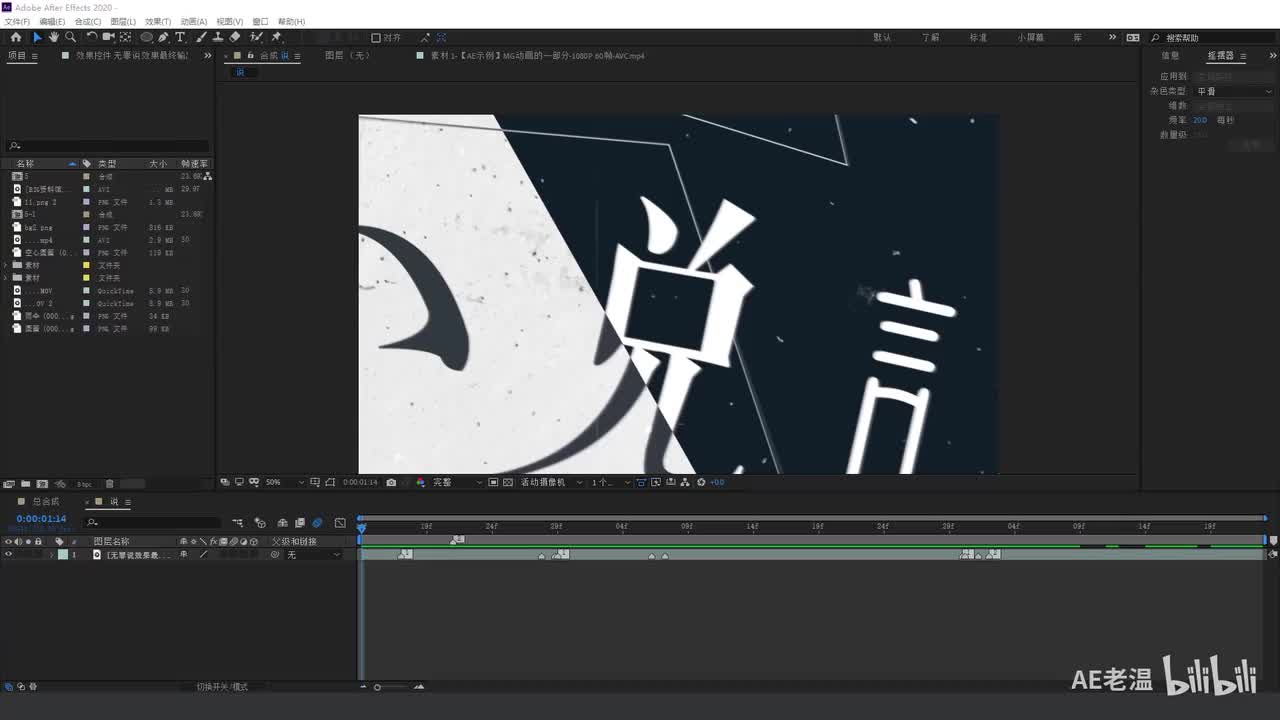Select the Horizontal Type tool
The width and height of the screenshot is (1280, 720).
pos(180,37)
